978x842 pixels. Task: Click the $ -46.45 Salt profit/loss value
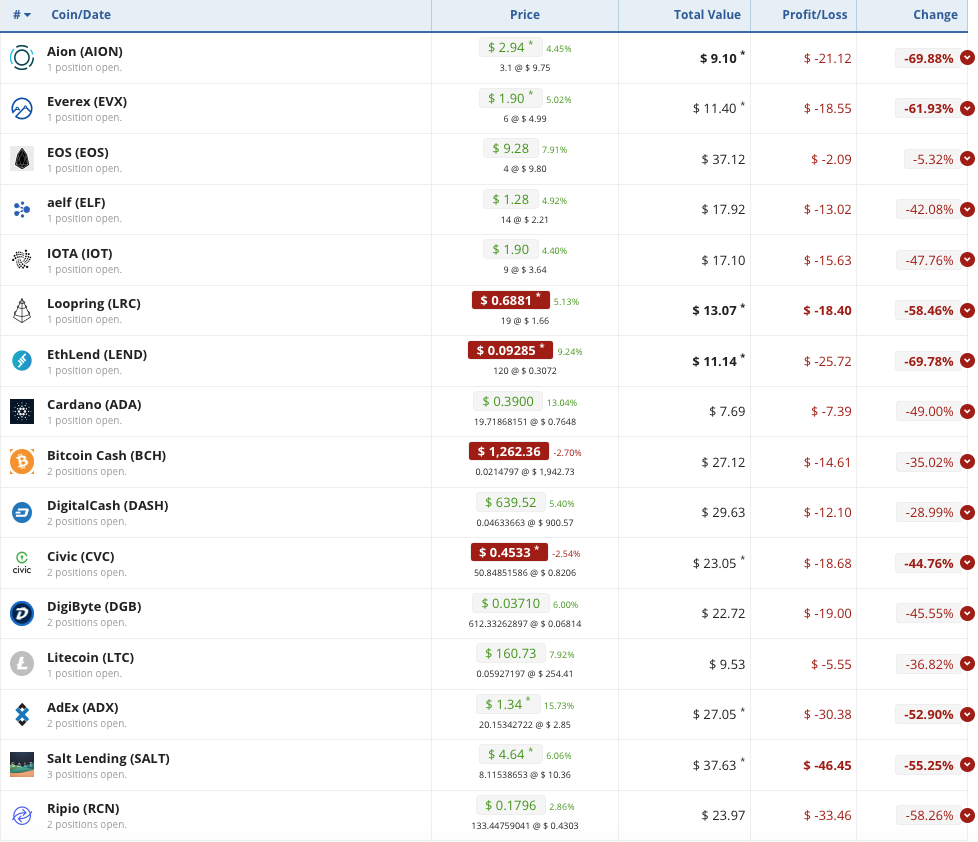point(827,765)
